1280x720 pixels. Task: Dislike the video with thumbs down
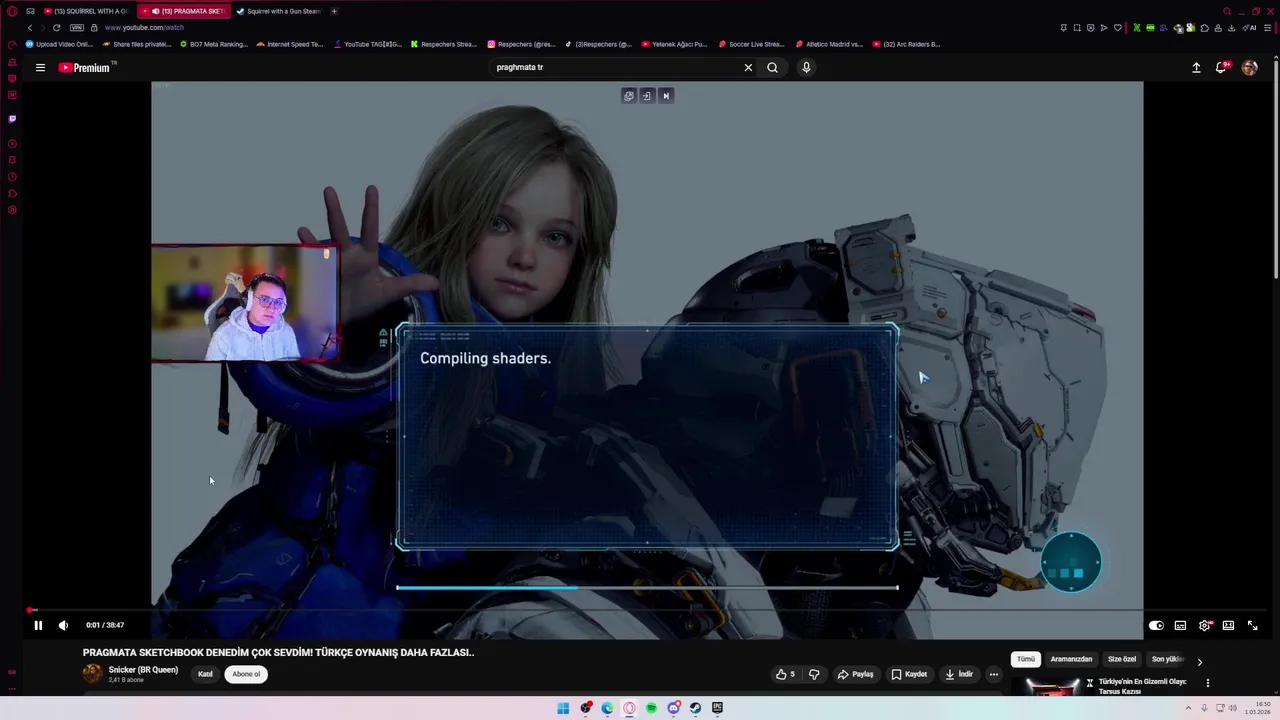pos(814,674)
